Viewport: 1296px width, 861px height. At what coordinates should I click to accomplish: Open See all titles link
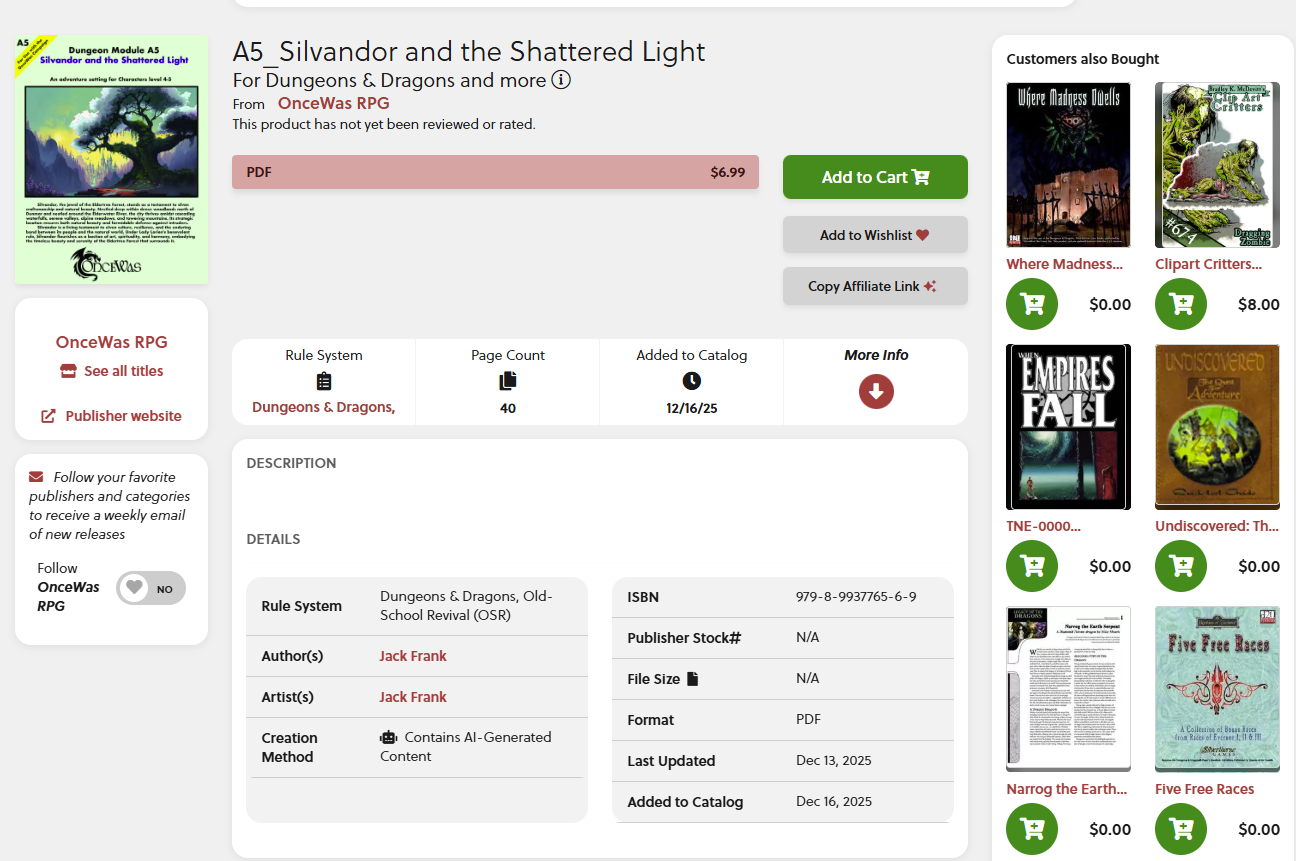point(112,371)
